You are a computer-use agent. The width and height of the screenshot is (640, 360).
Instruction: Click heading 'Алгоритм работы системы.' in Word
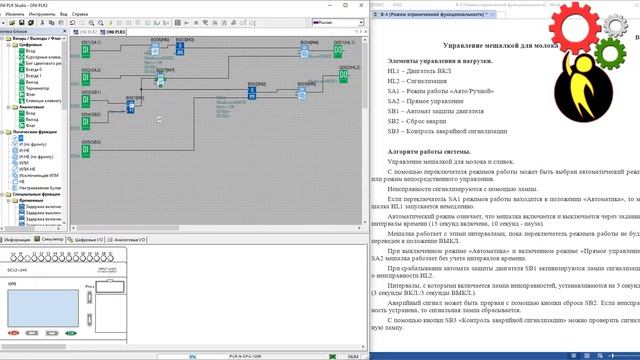point(429,152)
